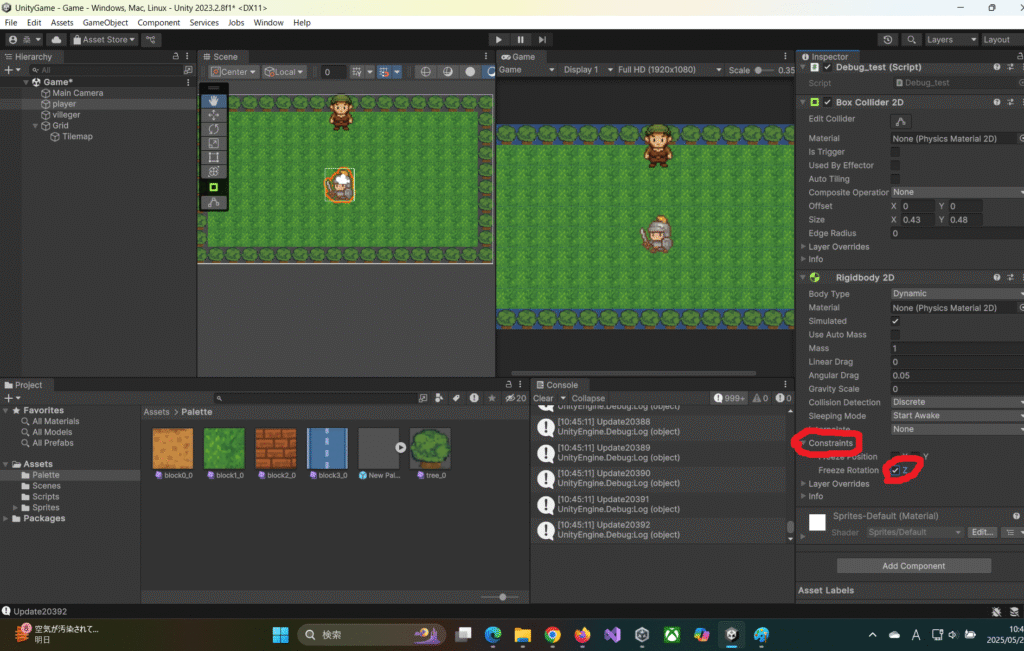The width and height of the screenshot is (1024, 651).
Task: Click the Pause button
Action: pyautogui.click(x=520, y=40)
